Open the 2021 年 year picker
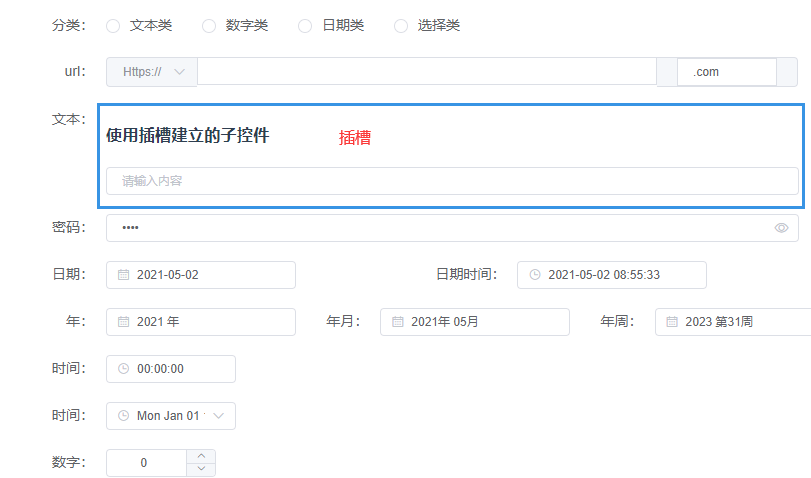The width and height of the screenshot is (811, 478). (x=201, y=322)
